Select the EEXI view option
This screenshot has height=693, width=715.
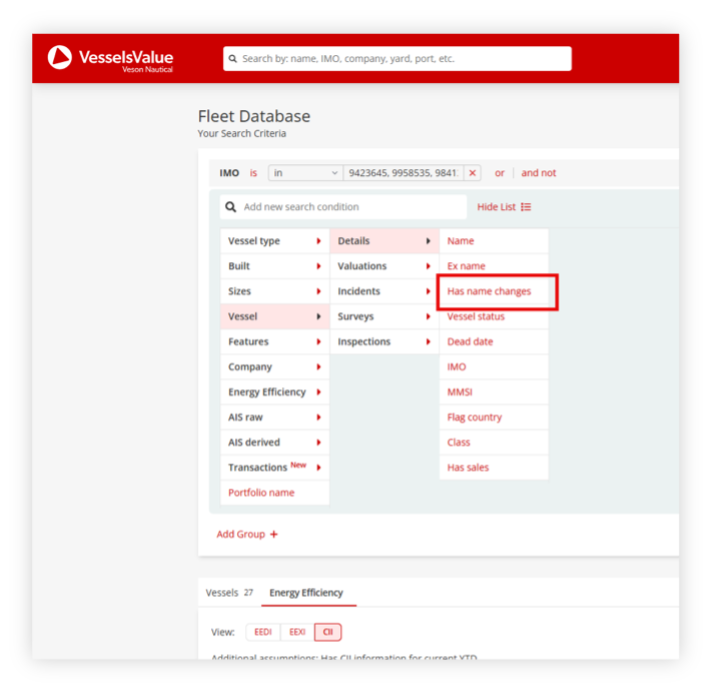297,632
